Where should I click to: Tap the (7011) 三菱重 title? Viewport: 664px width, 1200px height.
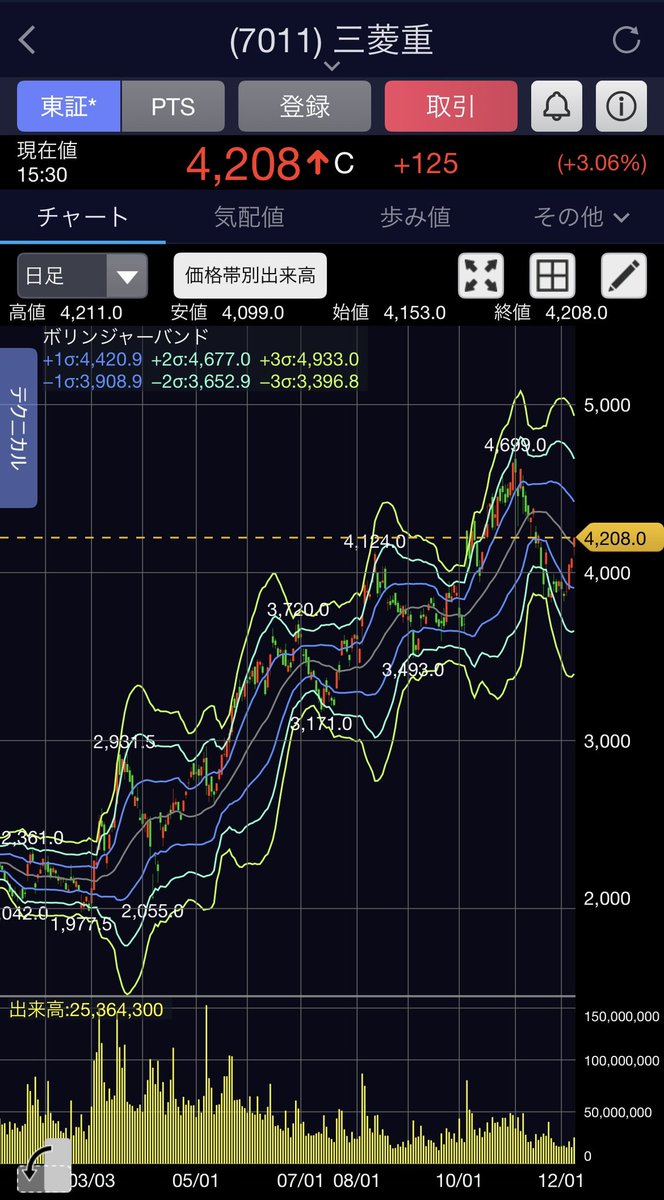coord(331,40)
